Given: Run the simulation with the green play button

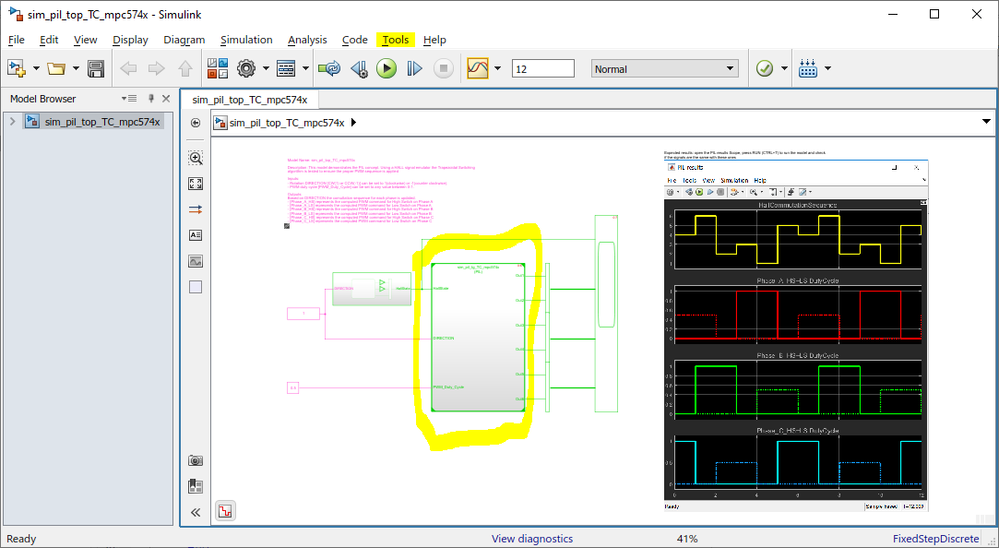Looking at the screenshot, I should 386,69.
